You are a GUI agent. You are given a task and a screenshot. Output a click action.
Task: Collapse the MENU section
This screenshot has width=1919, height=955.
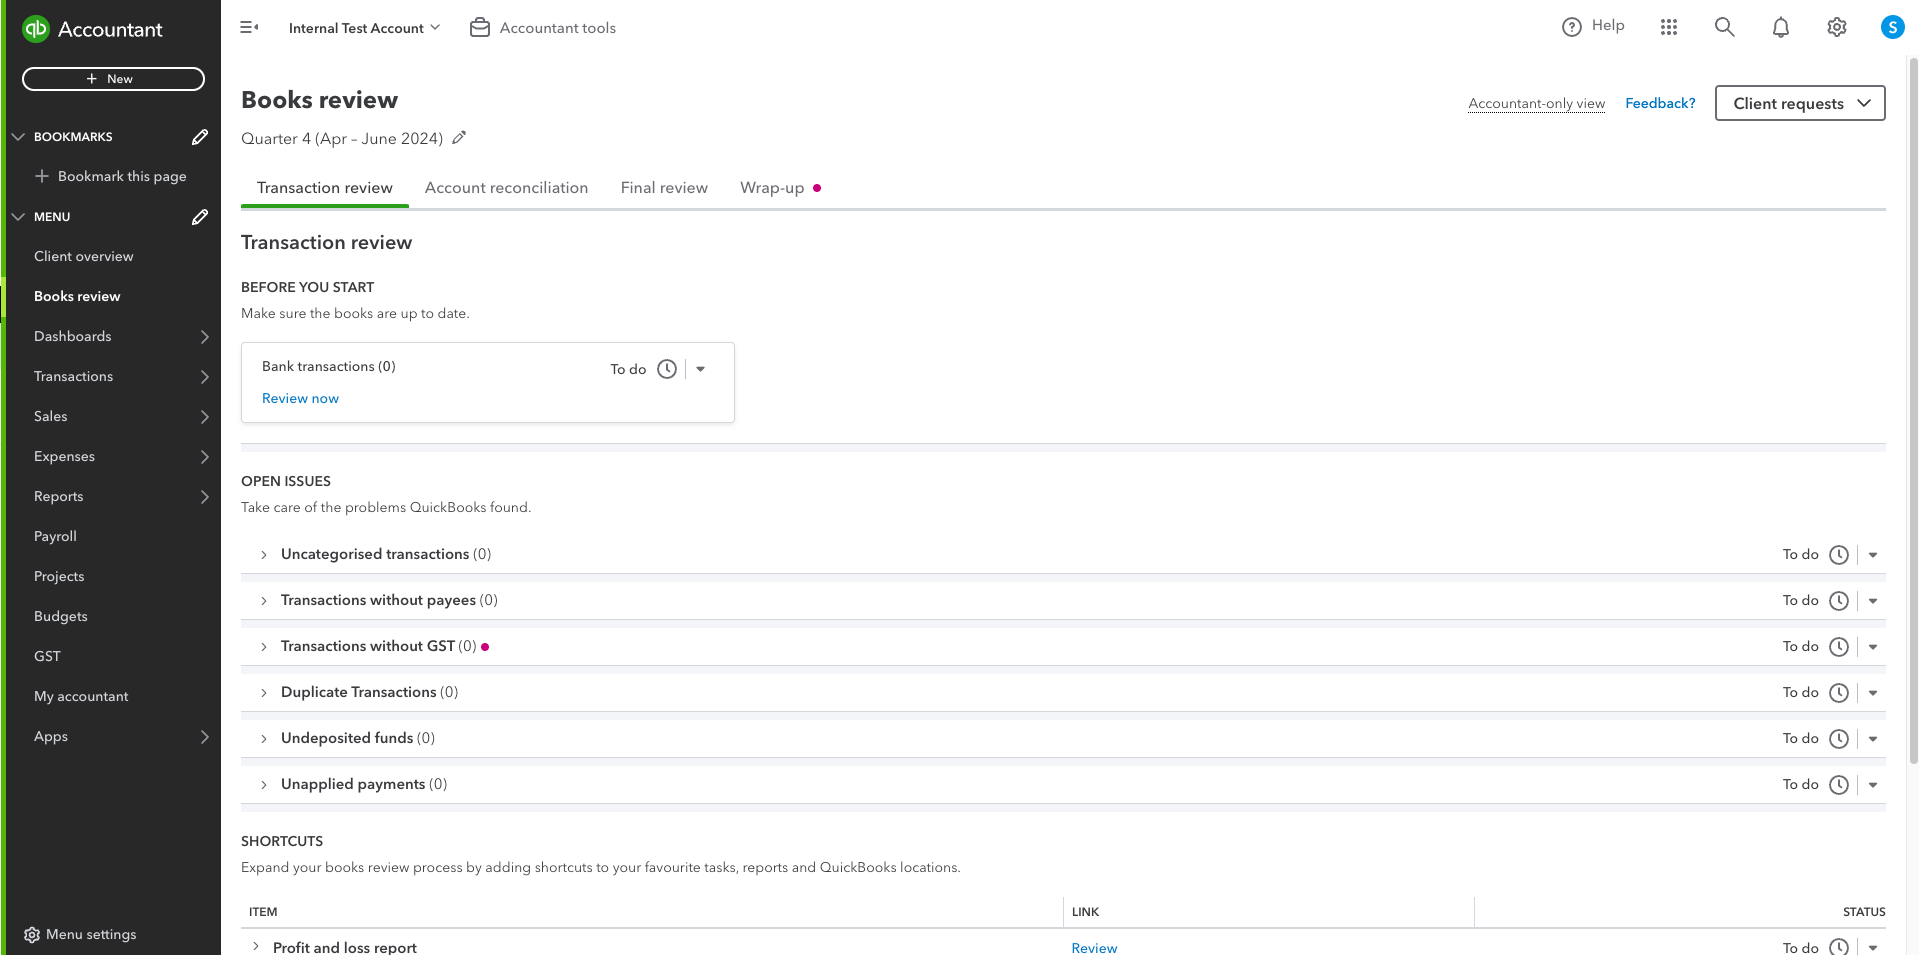(x=18, y=217)
